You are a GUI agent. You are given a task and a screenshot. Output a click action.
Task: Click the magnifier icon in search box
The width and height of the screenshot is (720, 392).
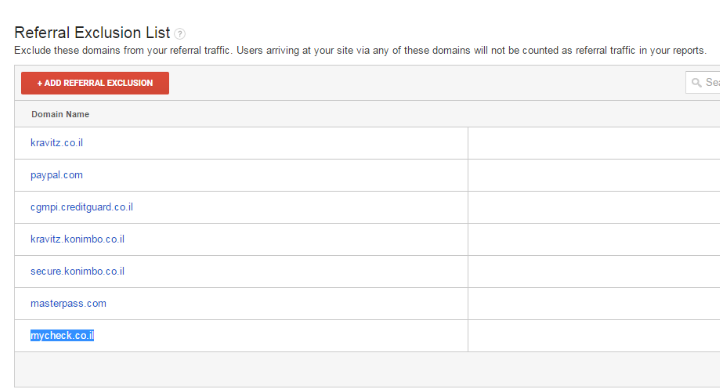click(697, 83)
